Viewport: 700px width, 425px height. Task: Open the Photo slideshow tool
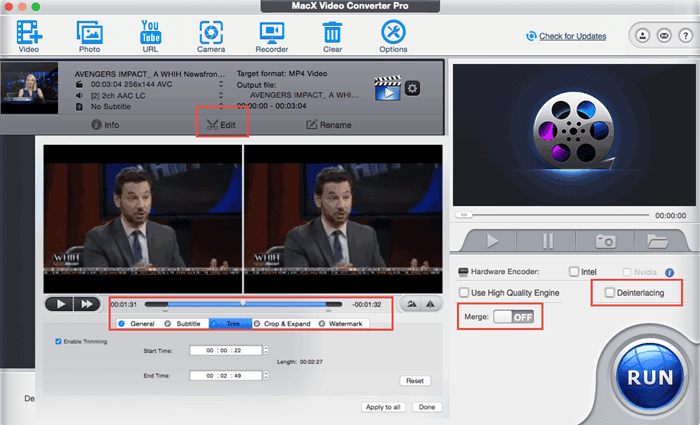[89, 36]
